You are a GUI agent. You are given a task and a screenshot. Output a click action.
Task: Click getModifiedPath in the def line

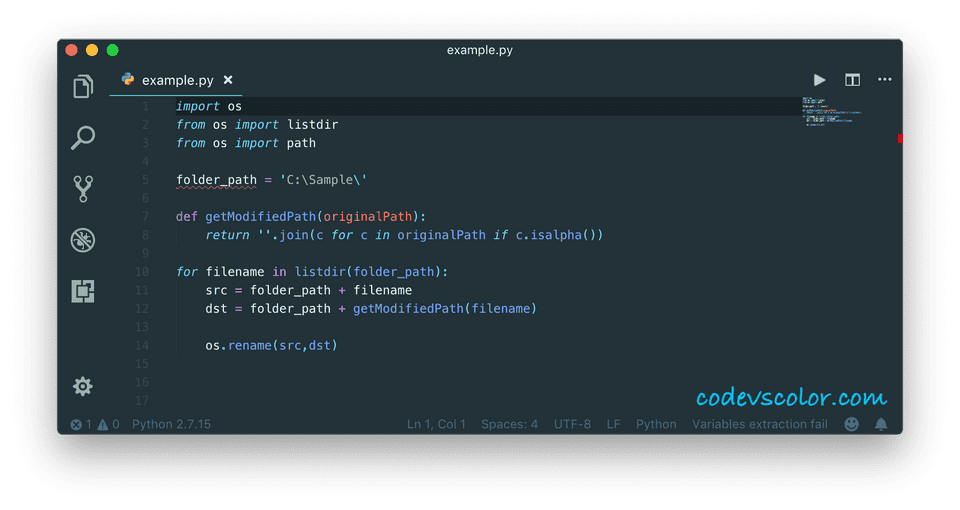260,217
